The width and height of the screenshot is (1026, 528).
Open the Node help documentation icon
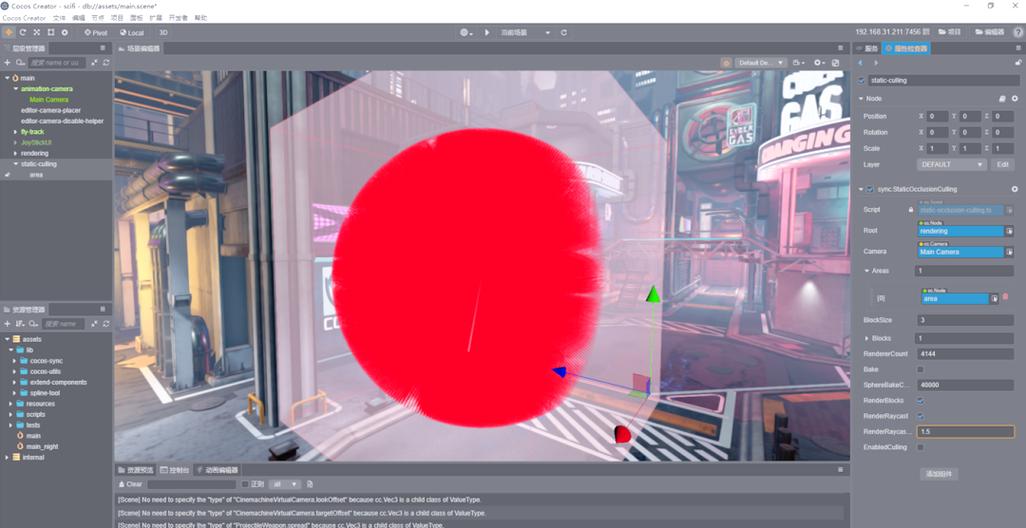pyautogui.click(x=1002, y=98)
